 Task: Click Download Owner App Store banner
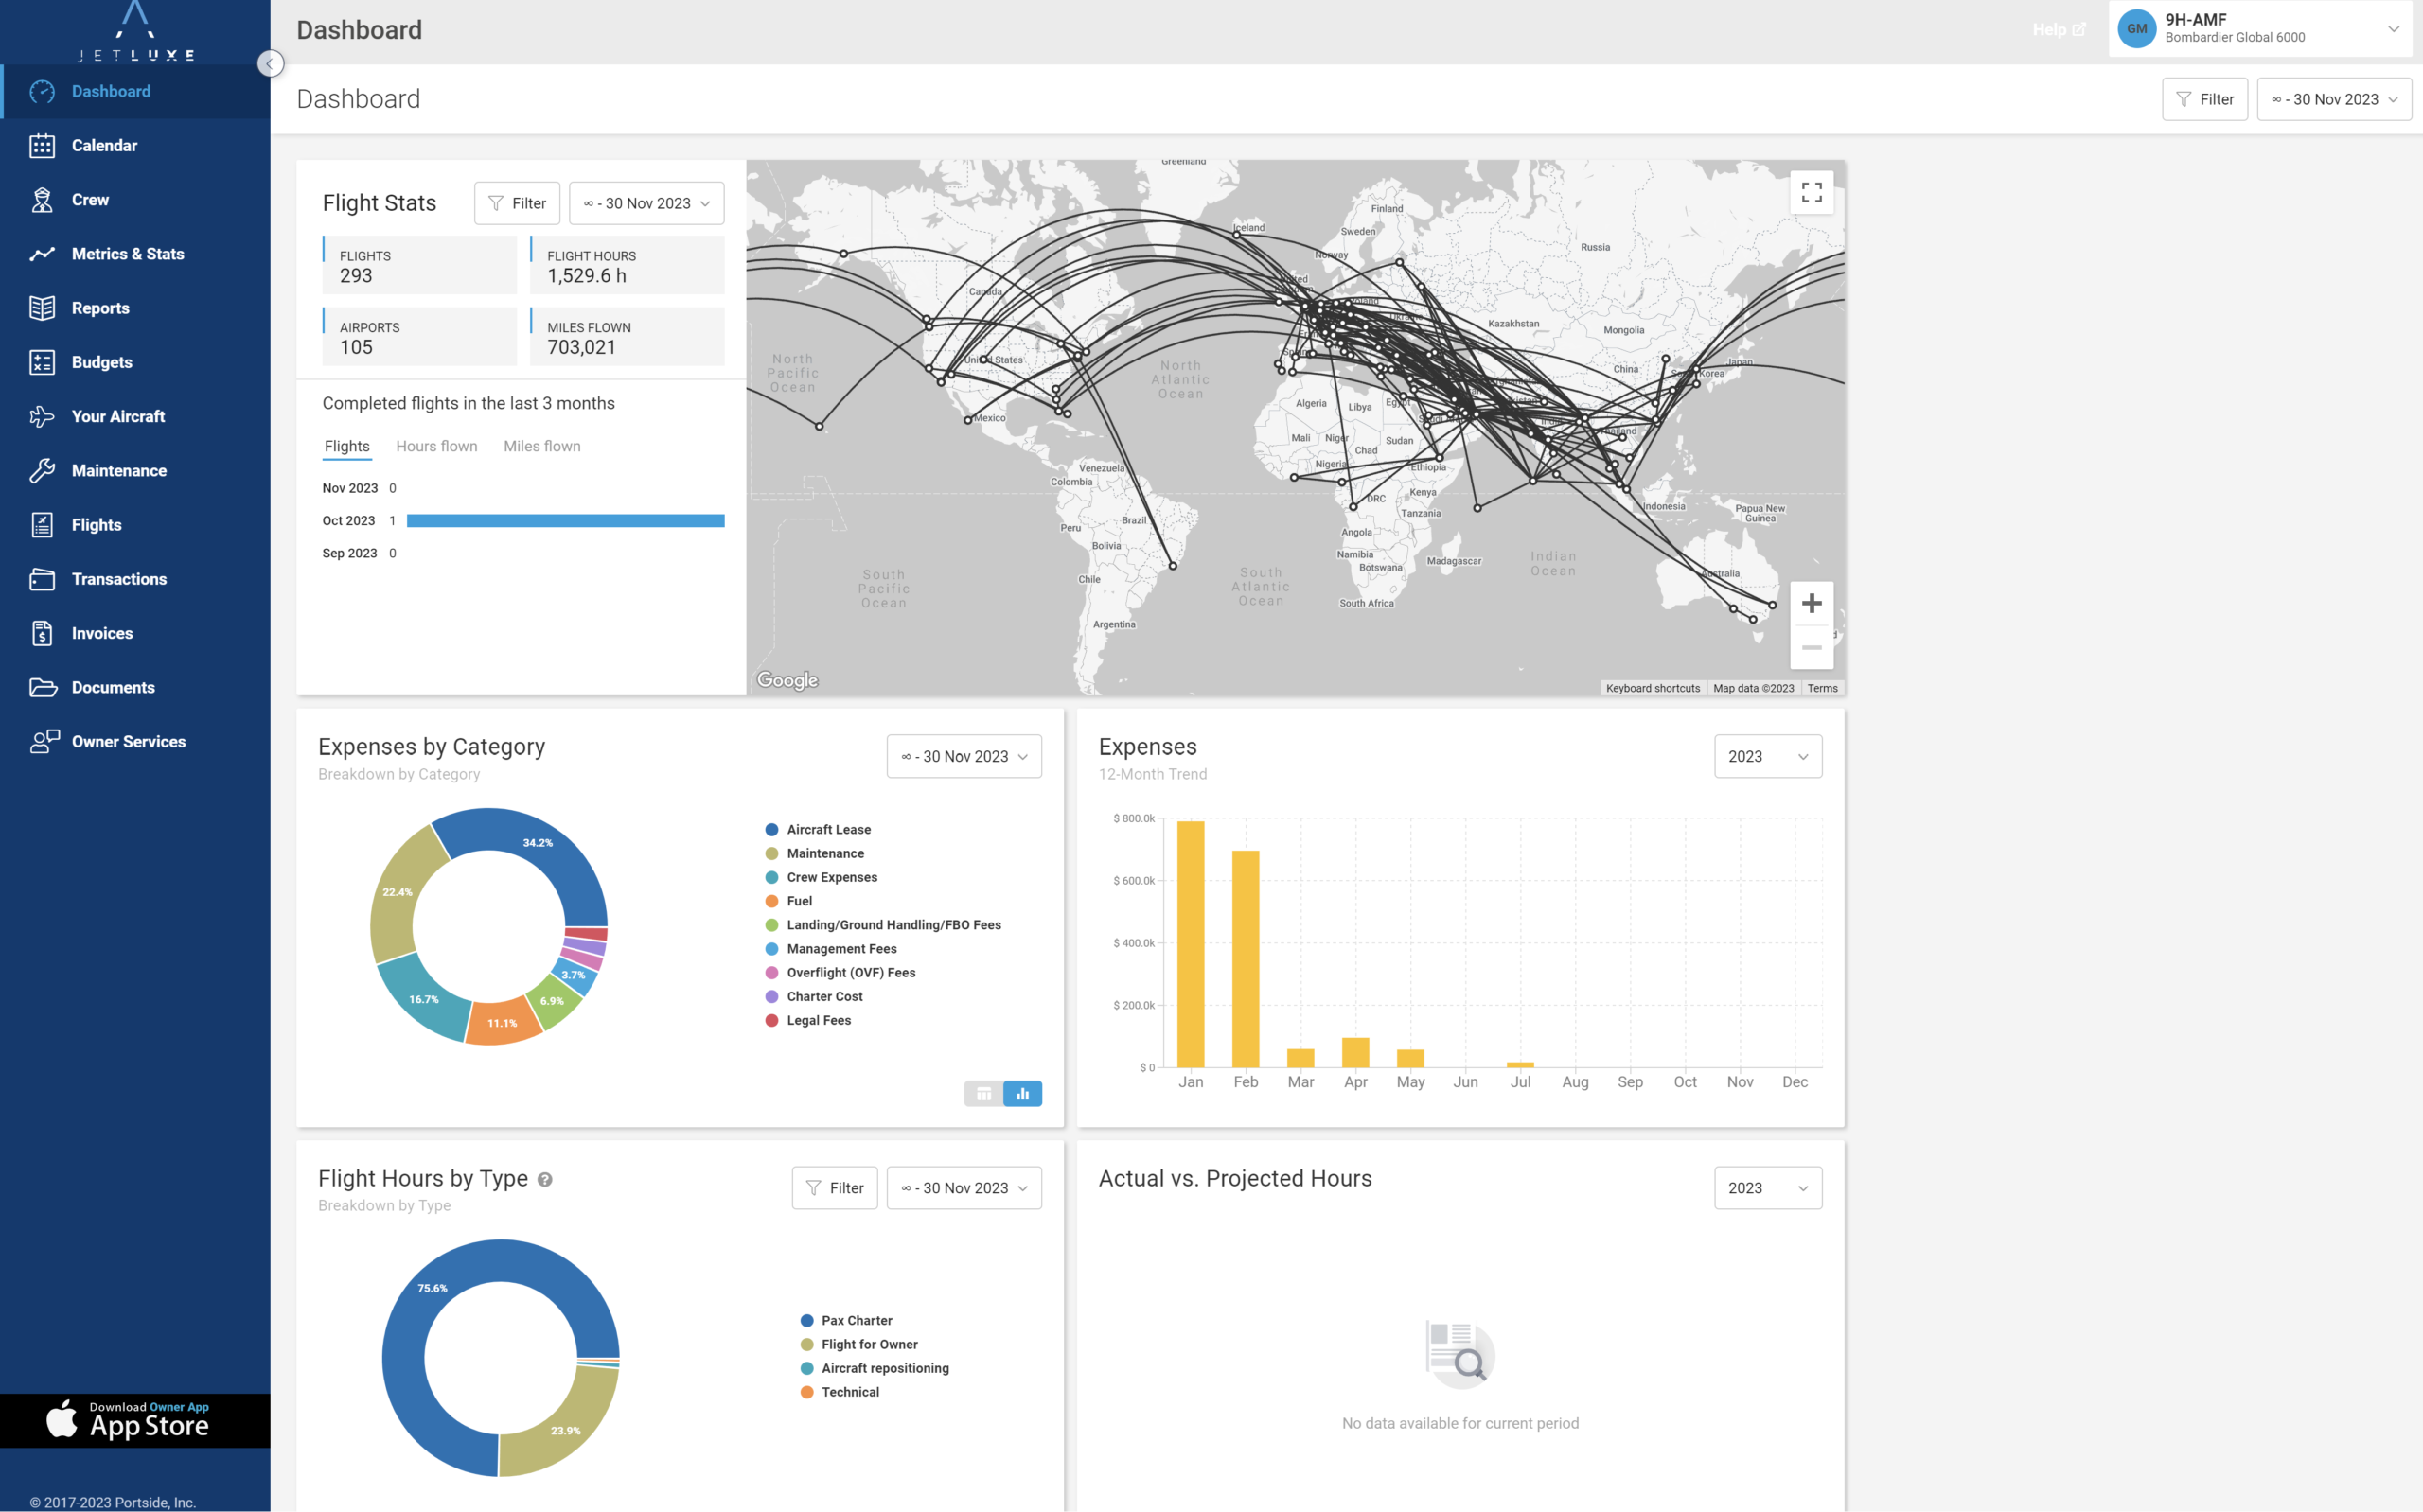pyautogui.click(x=135, y=1420)
